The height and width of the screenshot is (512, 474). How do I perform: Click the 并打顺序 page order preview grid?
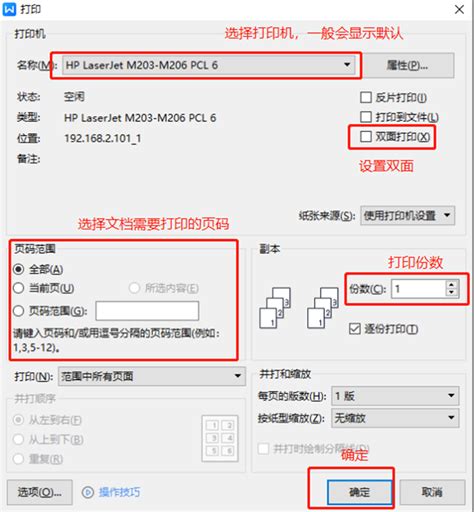[220, 438]
